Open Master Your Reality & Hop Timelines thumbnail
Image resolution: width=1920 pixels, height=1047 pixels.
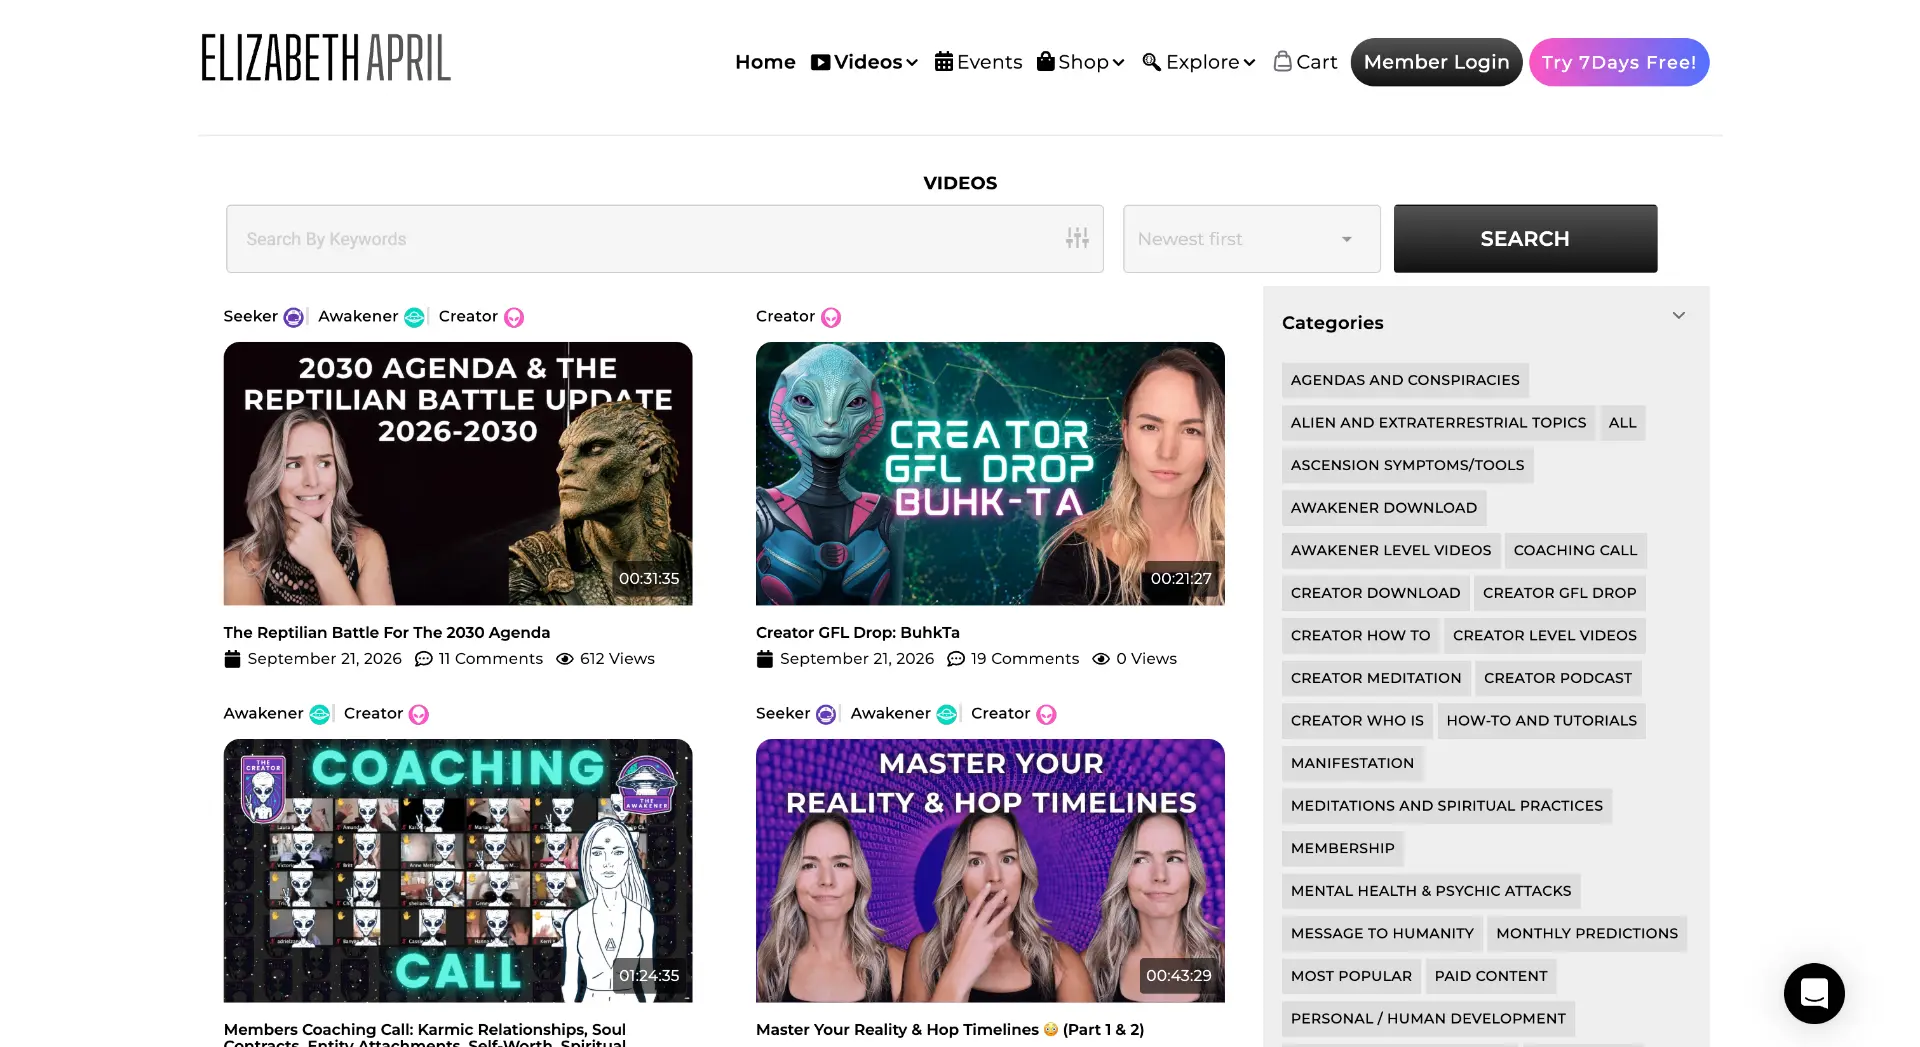[990, 871]
